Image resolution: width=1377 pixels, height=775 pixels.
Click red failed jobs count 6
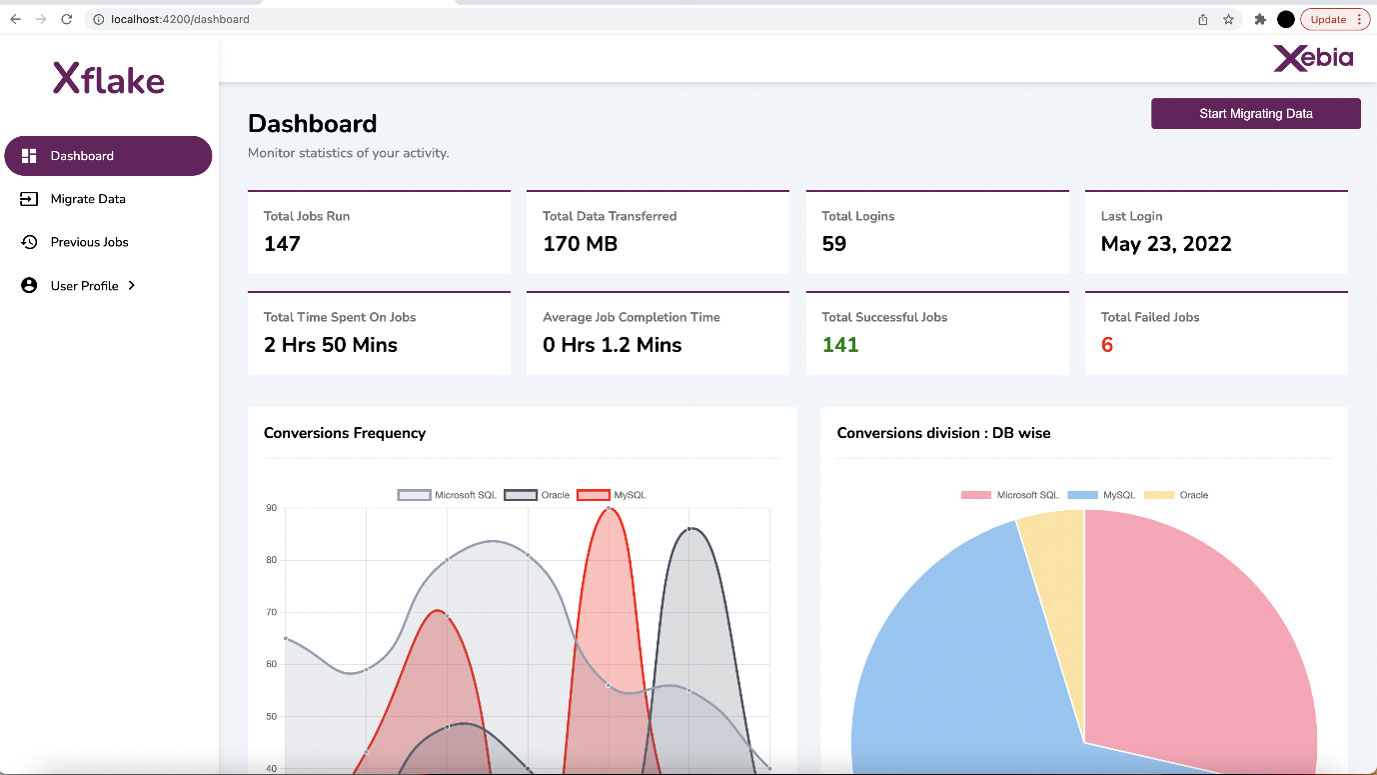tap(1107, 345)
